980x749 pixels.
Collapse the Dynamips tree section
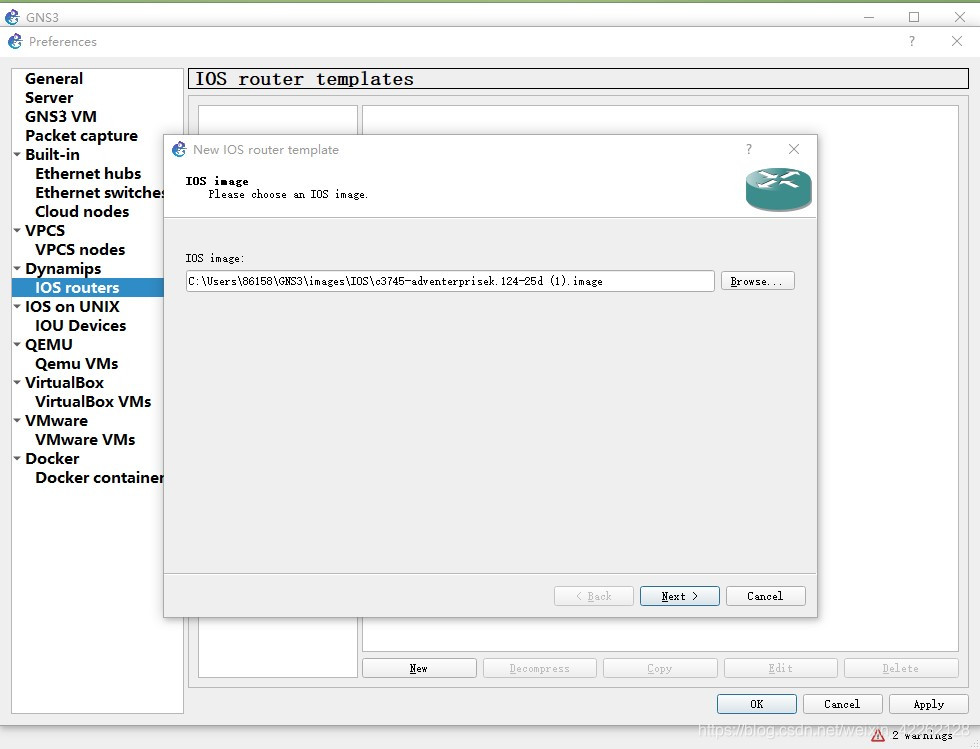pos(18,268)
